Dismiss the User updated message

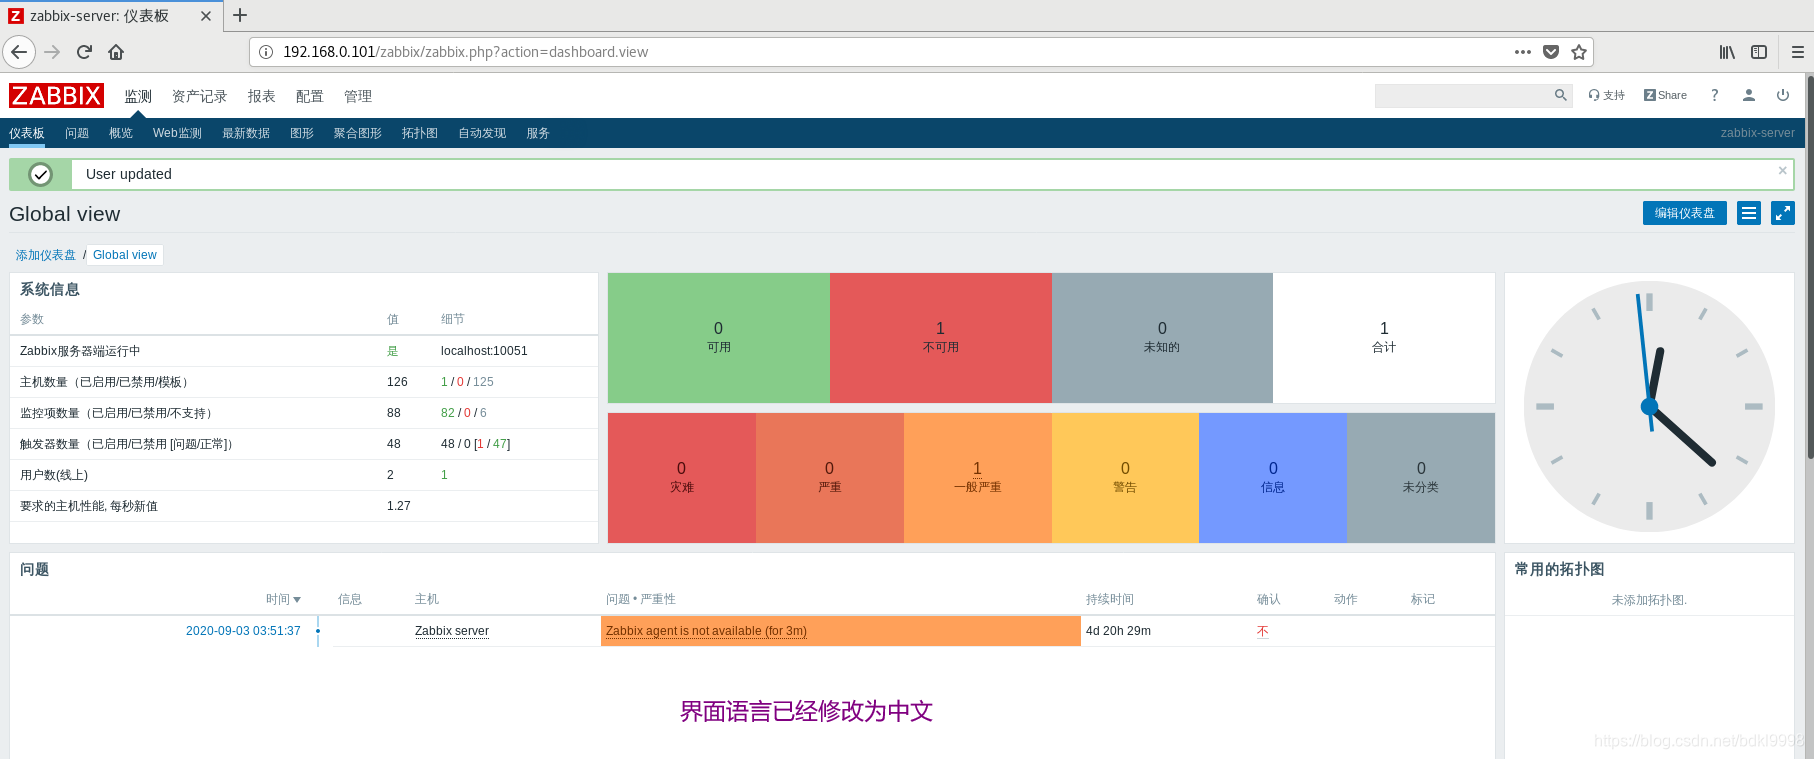(1782, 171)
